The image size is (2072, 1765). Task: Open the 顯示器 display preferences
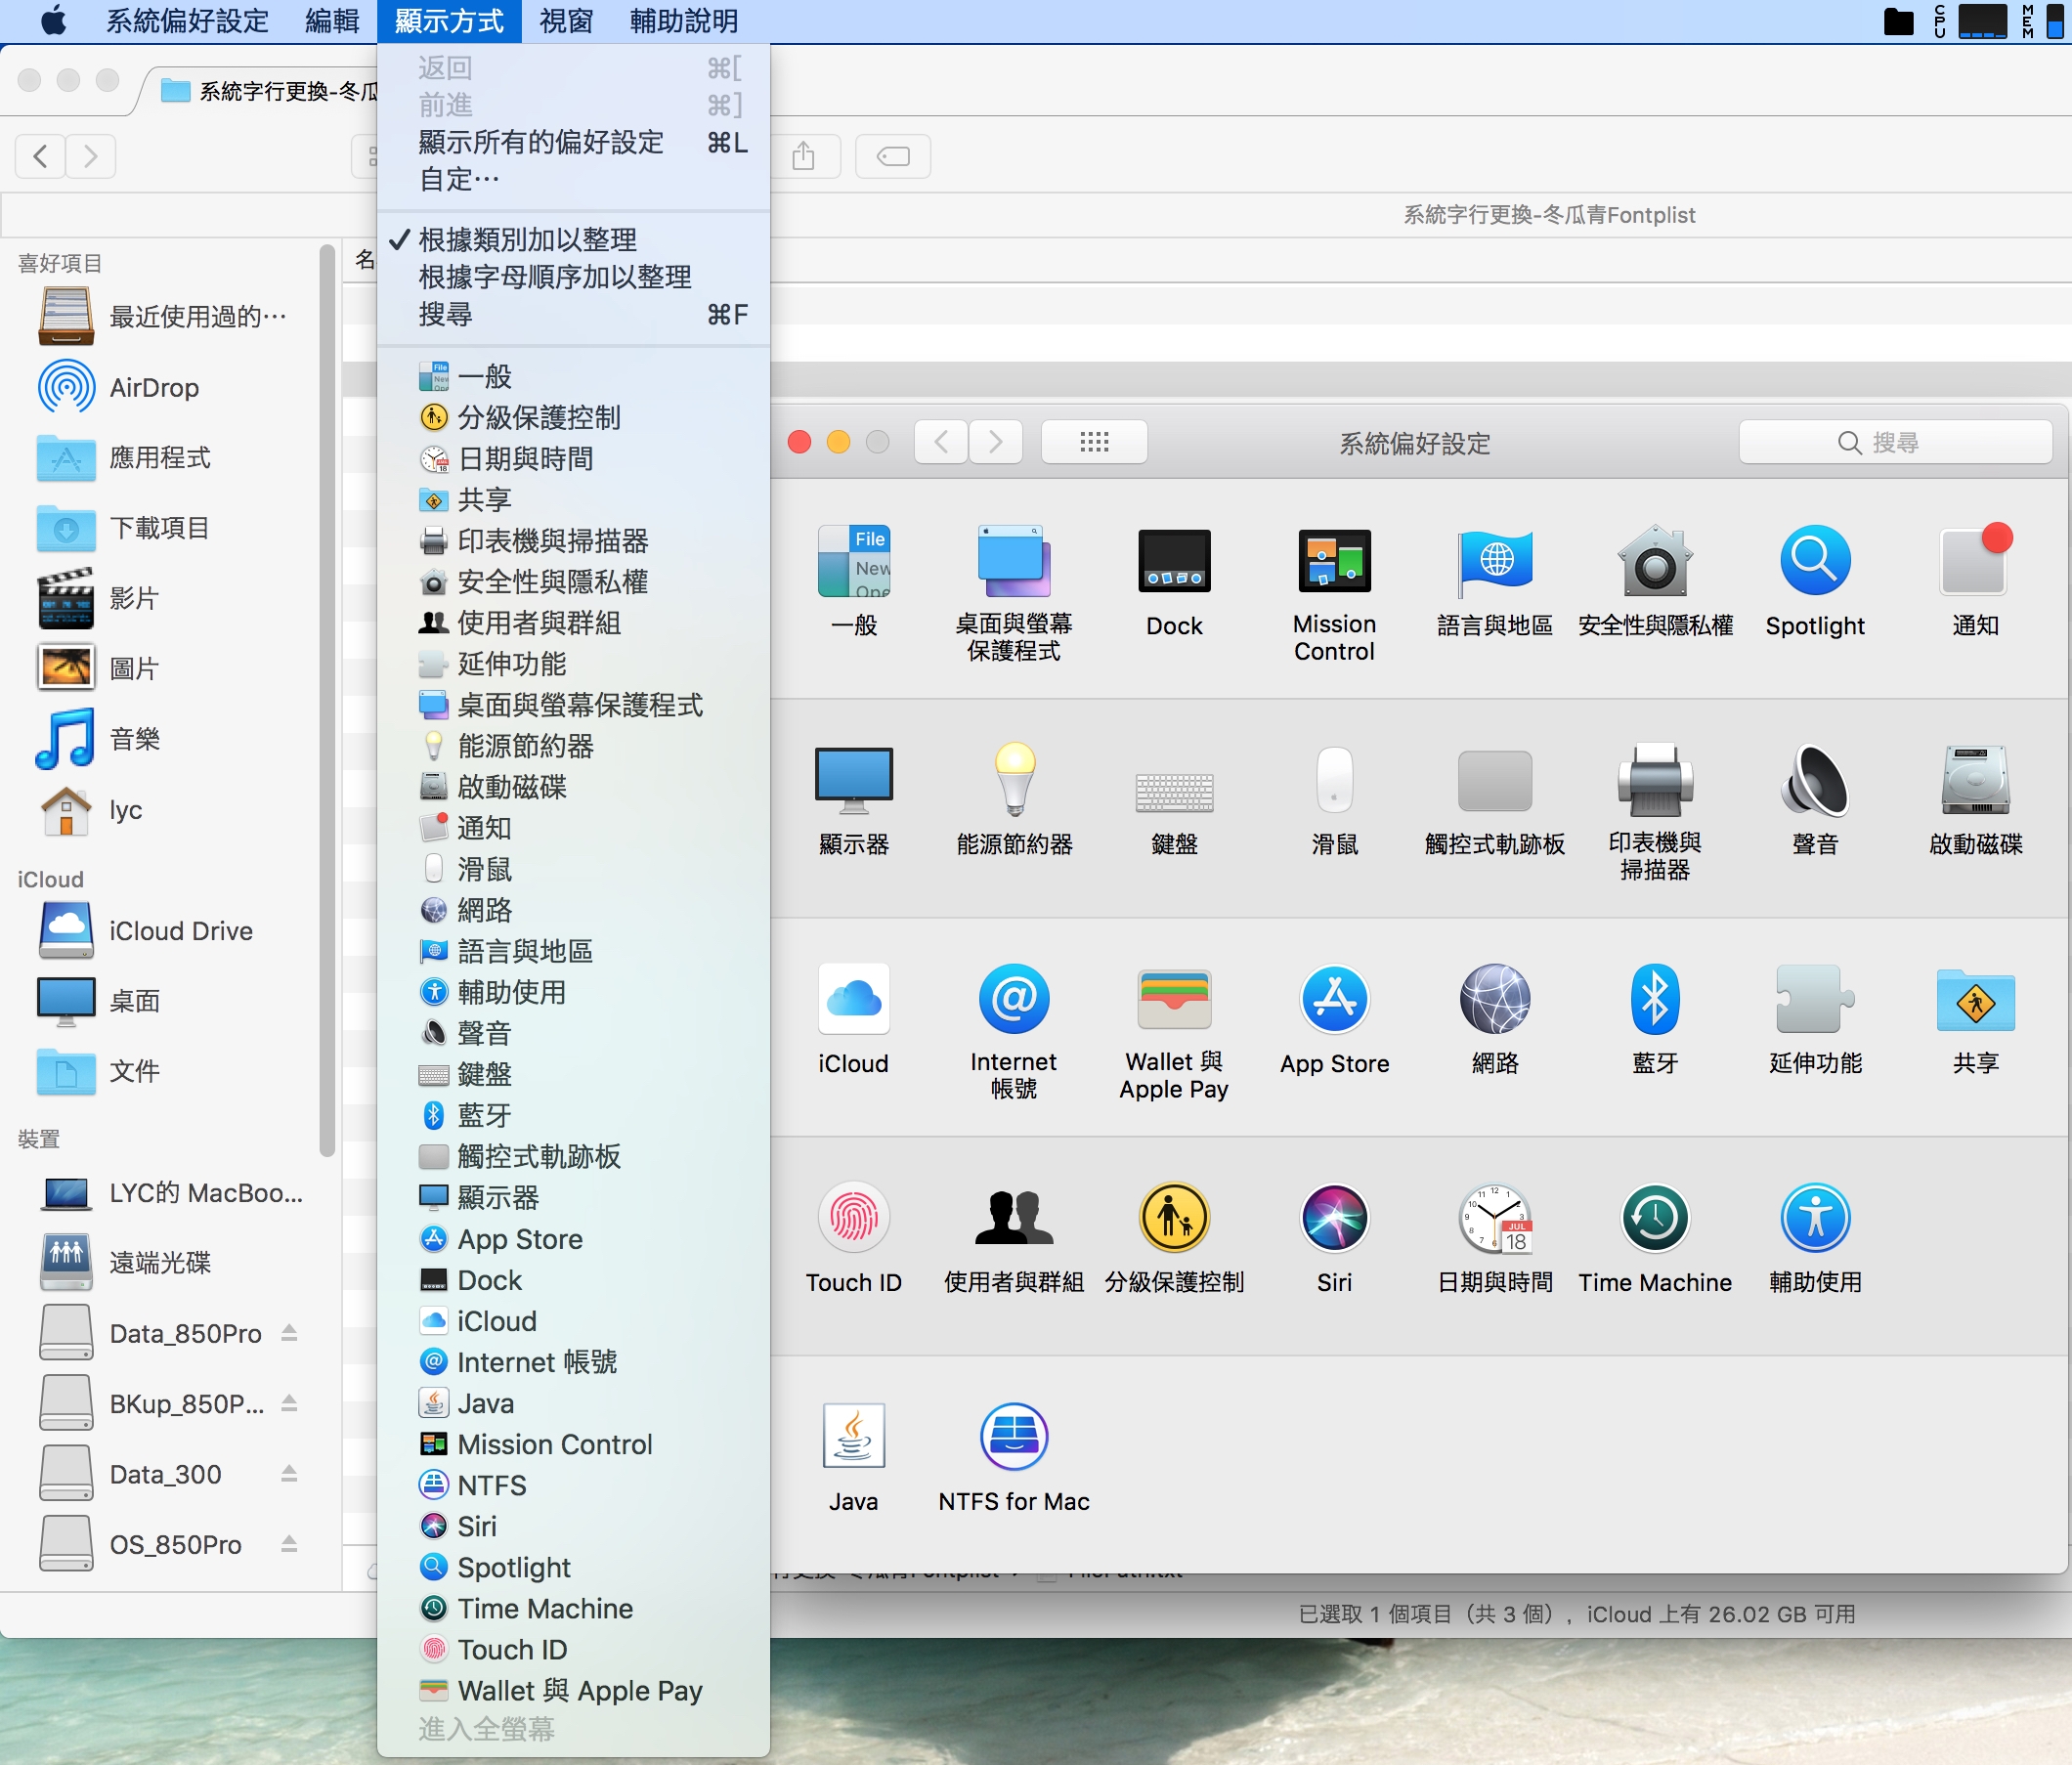click(853, 781)
